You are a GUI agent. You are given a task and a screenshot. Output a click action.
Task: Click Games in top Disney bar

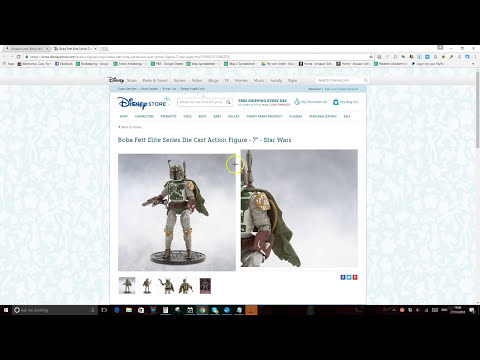180,80
